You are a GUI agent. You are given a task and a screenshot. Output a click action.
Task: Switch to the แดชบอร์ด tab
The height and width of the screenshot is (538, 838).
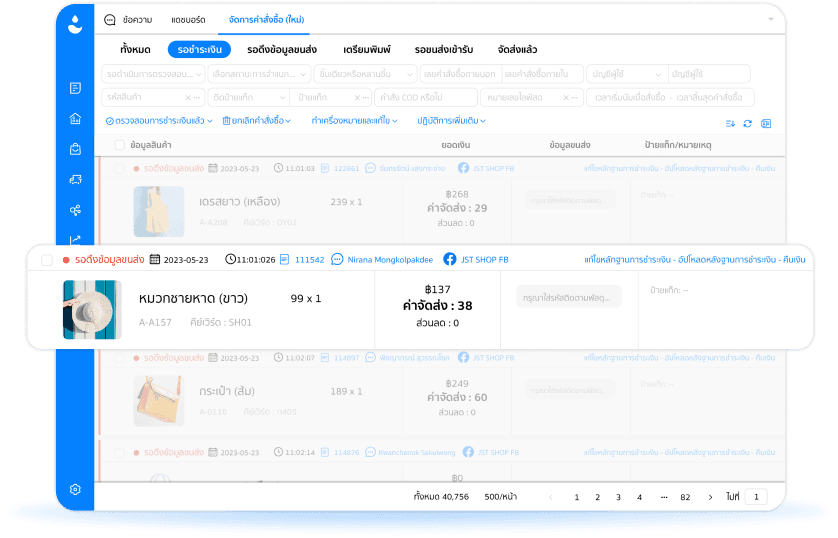(188, 20)
